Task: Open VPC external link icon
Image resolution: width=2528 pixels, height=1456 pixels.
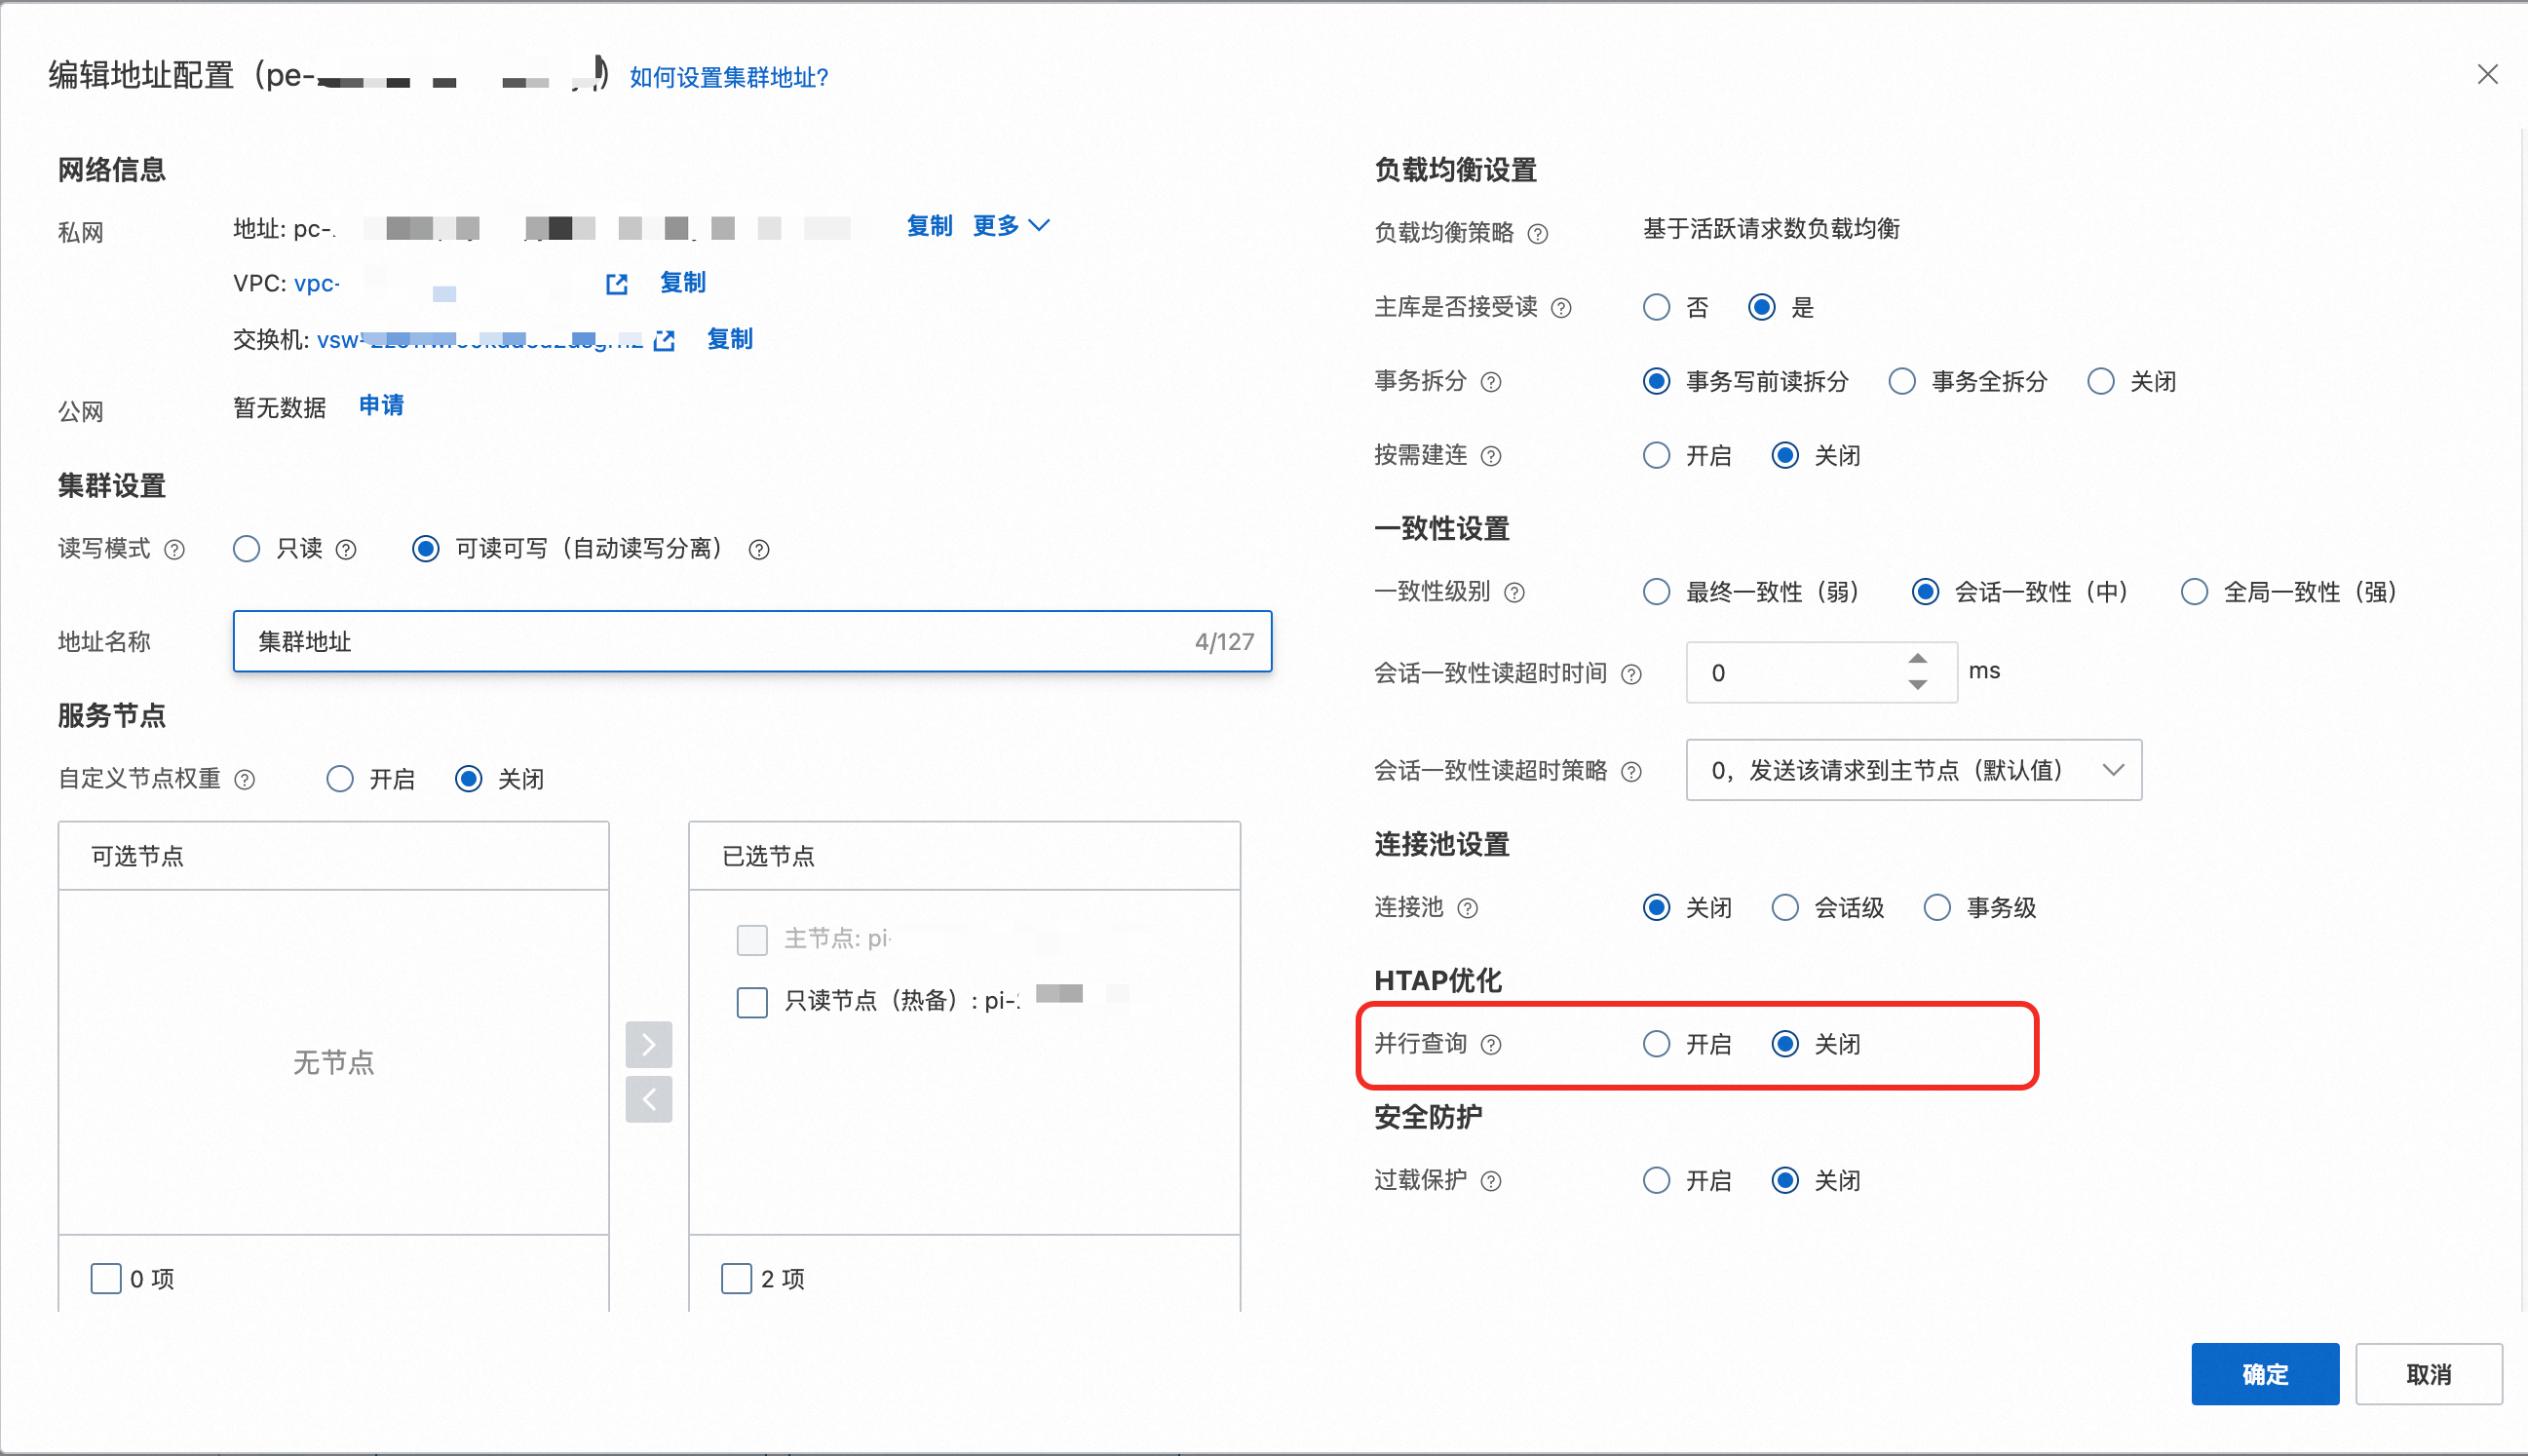Action: point(616,284)
